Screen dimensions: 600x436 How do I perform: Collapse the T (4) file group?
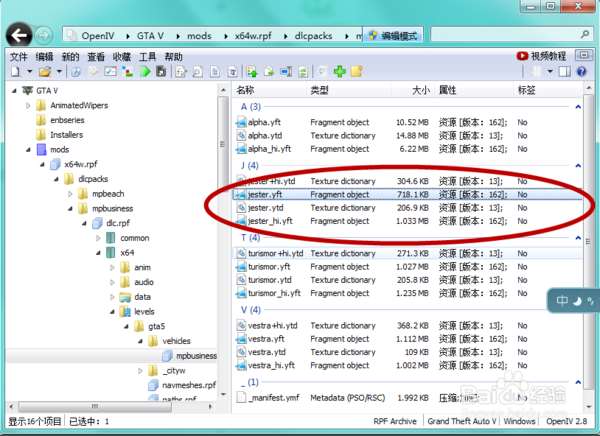click(578, 238)
